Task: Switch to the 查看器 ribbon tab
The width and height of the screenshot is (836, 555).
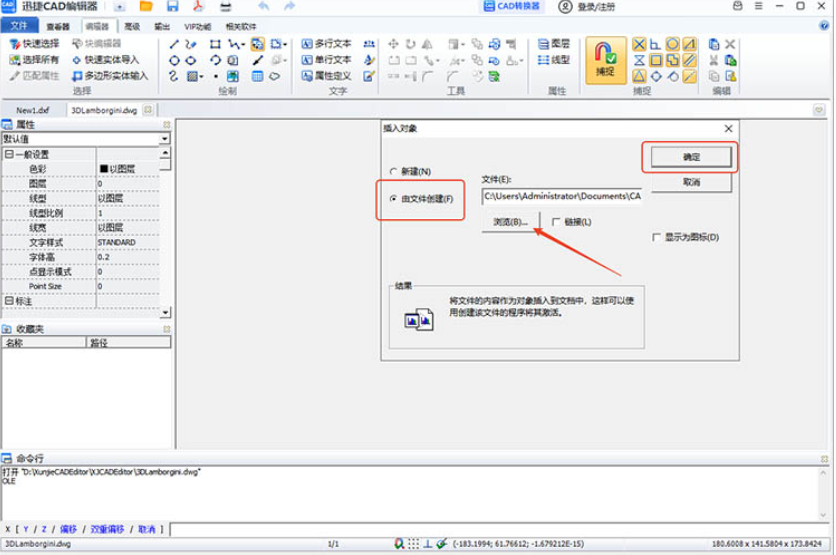Action: pyautogui.click(x=59, y=27)
